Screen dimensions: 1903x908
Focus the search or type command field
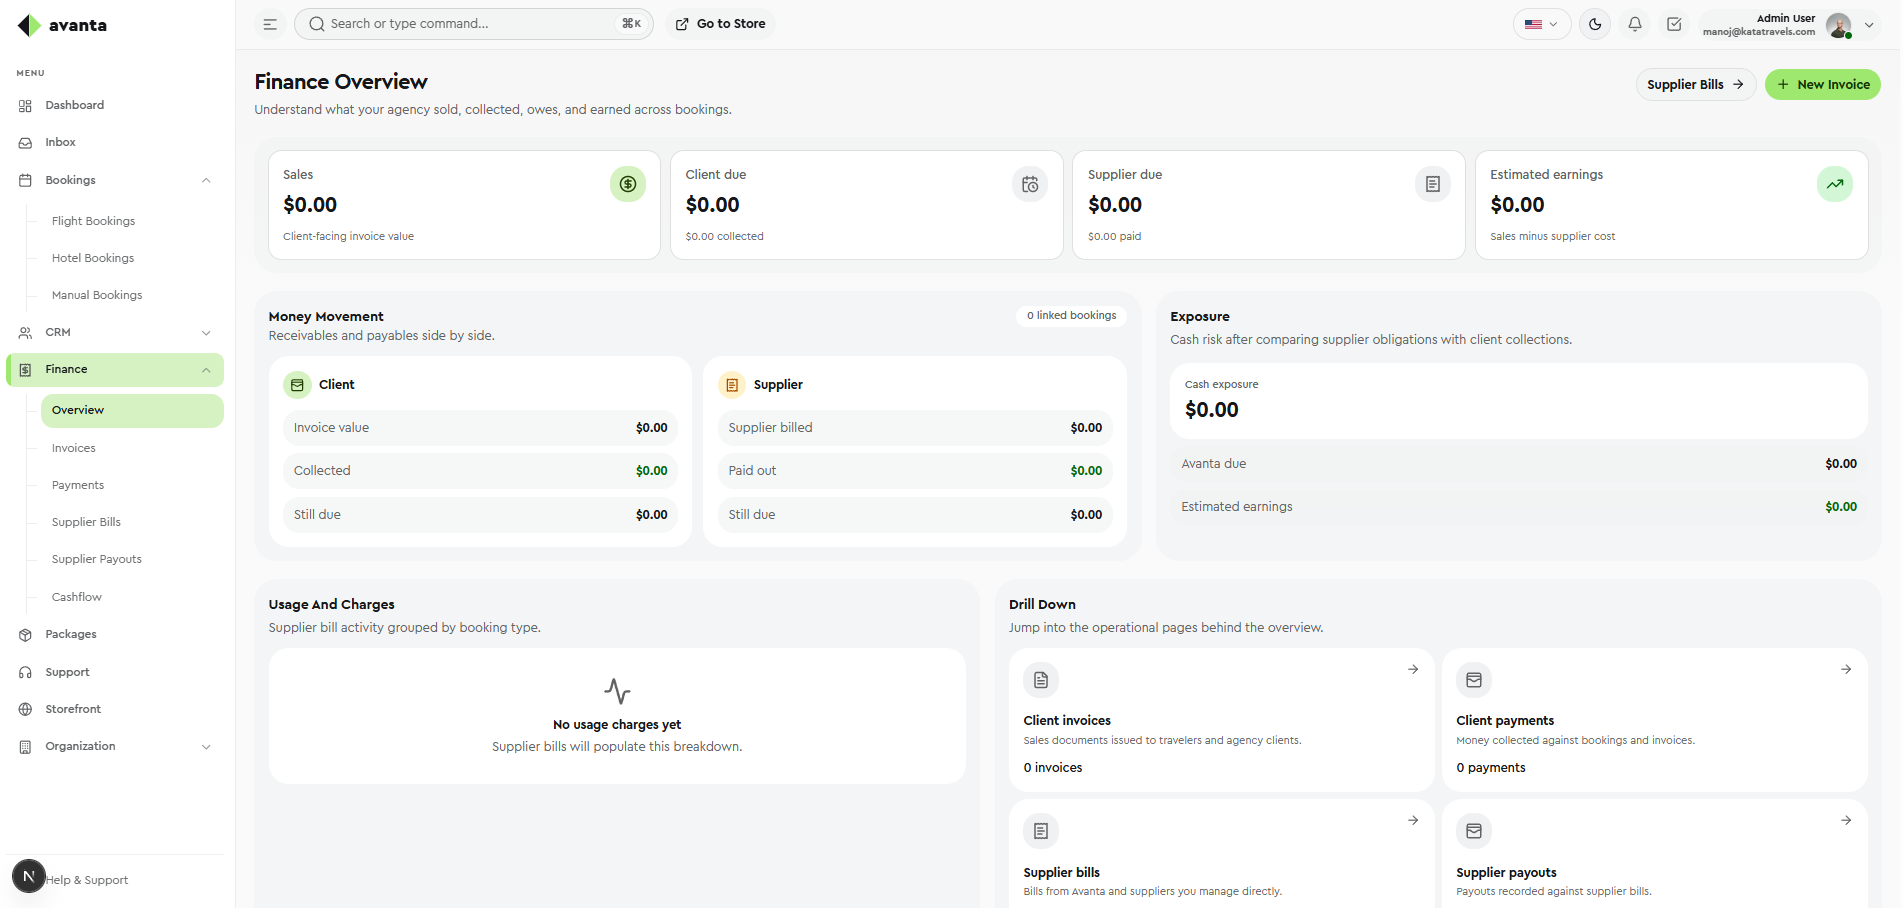click(474, 24)
